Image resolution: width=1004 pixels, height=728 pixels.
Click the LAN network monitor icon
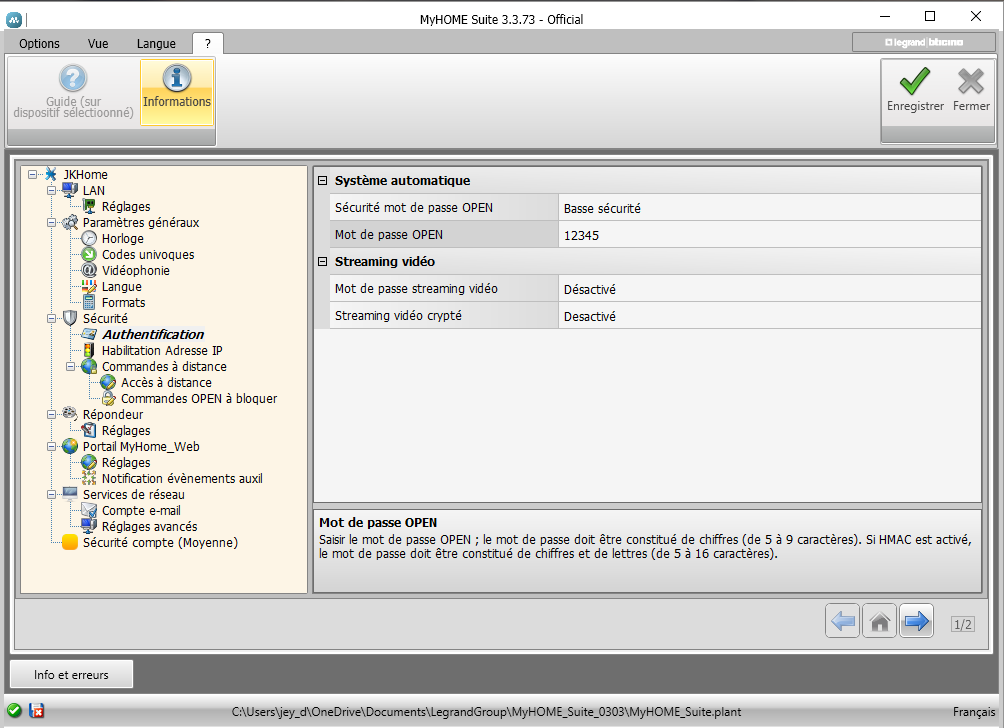coord(70,190)
